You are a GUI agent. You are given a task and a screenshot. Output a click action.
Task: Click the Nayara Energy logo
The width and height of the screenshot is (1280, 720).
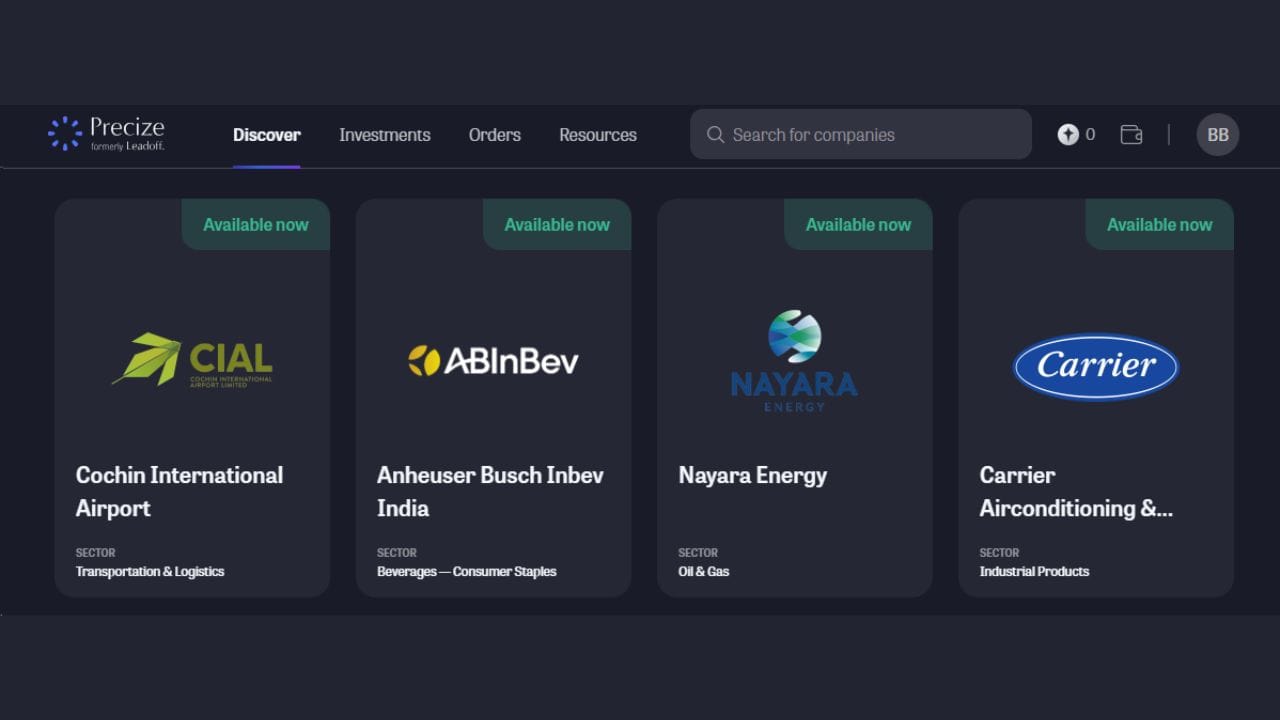click(794, 361)
